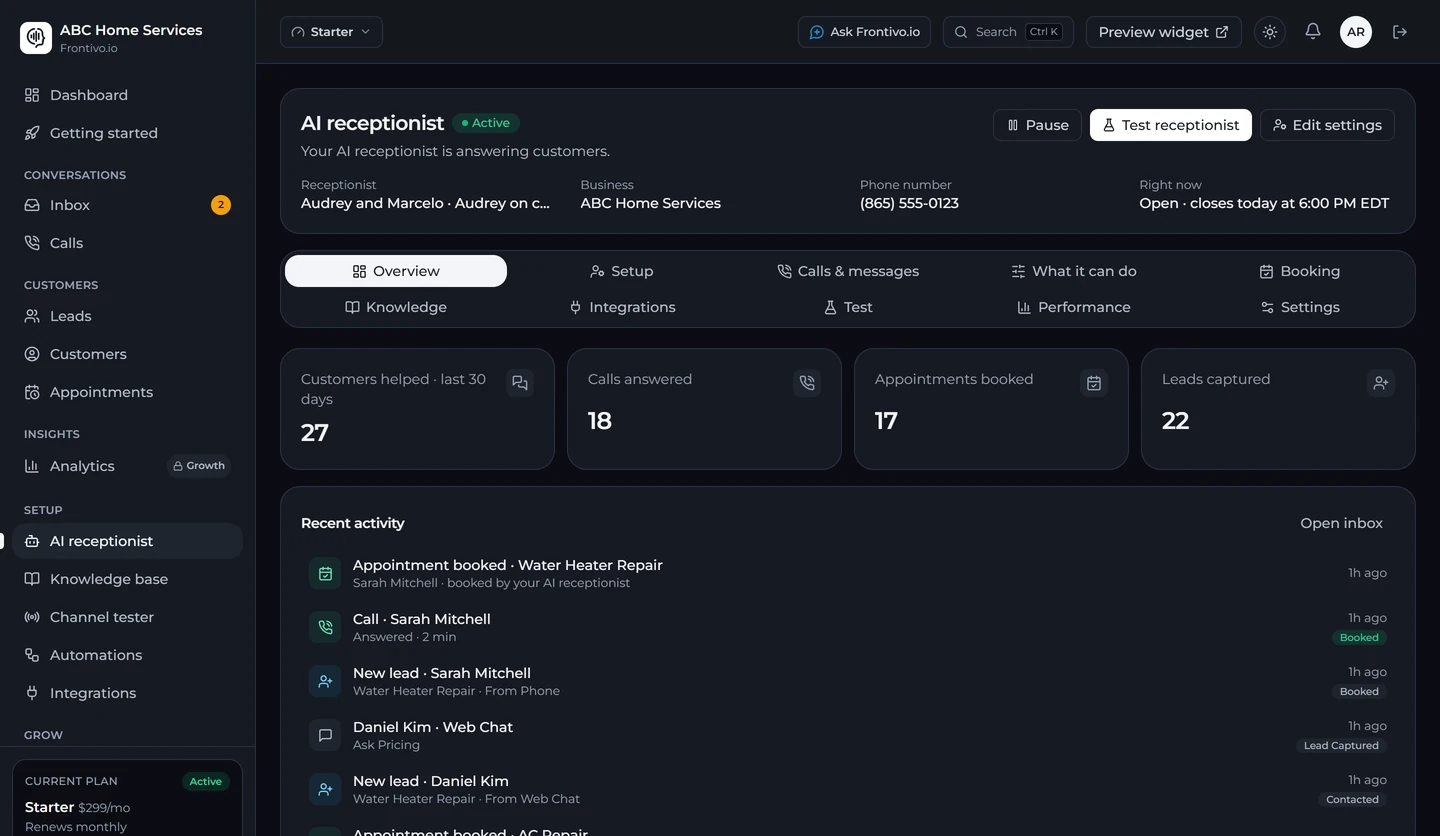Image resolution: width=1440 pixels, height=836 pixels.
Task: Open Channel tester in sidebar
Action: click(x=128, y=617)
